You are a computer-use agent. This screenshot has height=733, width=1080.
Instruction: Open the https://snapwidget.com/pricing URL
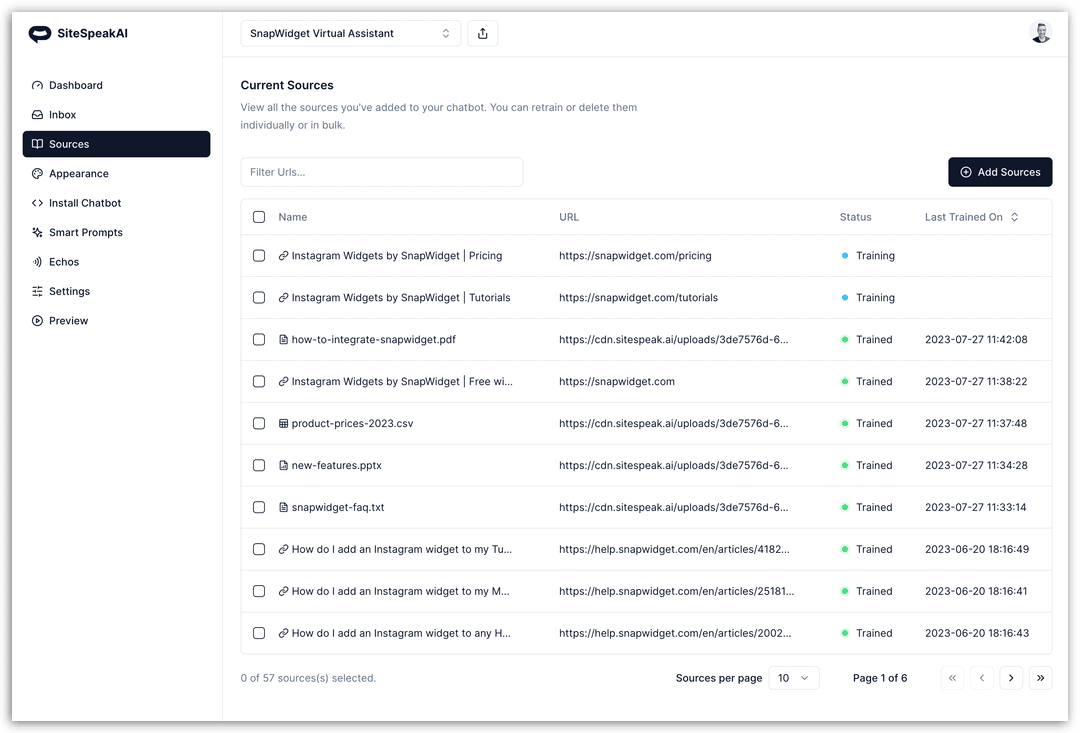(635, 256)
